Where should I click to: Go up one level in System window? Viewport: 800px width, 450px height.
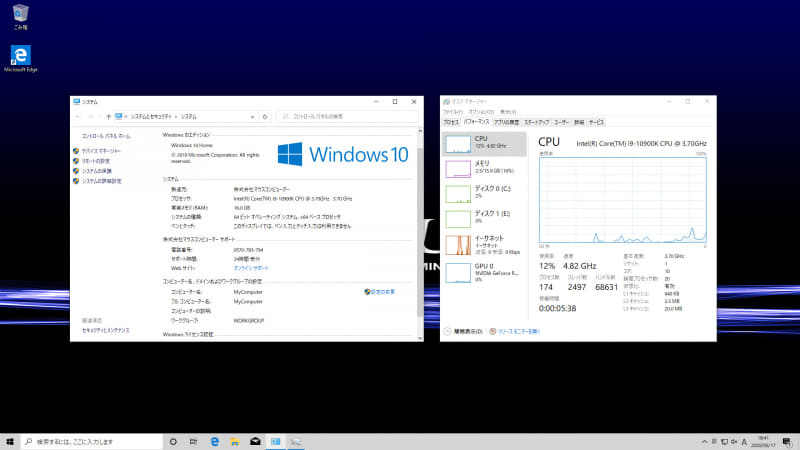108,117
